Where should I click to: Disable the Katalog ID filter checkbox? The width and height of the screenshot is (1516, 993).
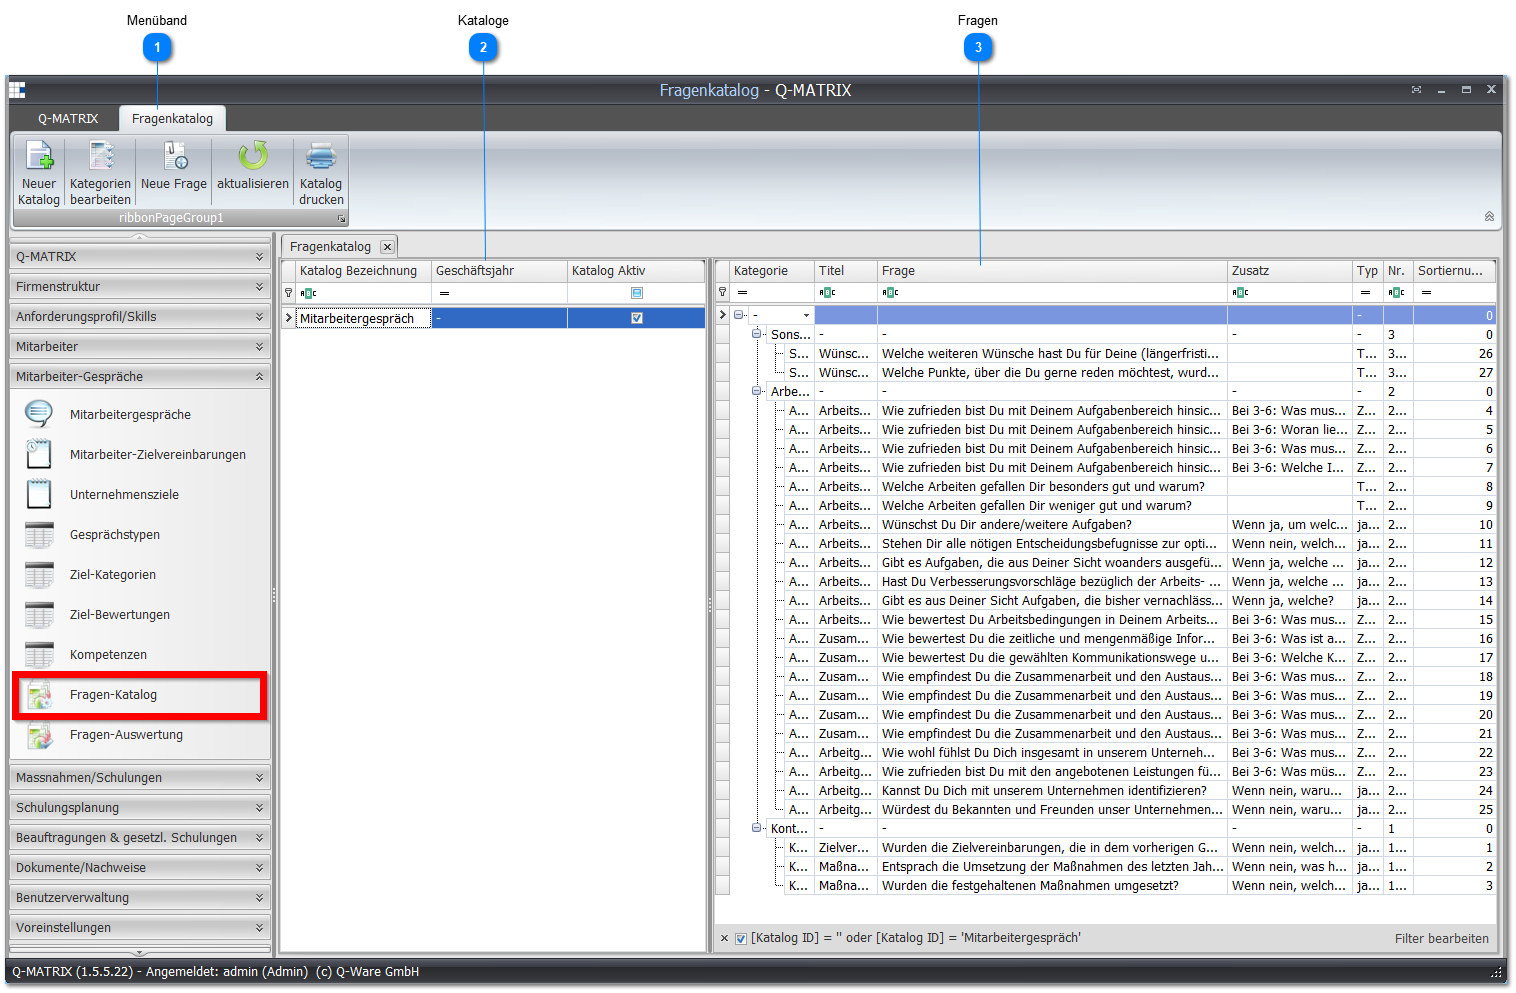point(741,938)
